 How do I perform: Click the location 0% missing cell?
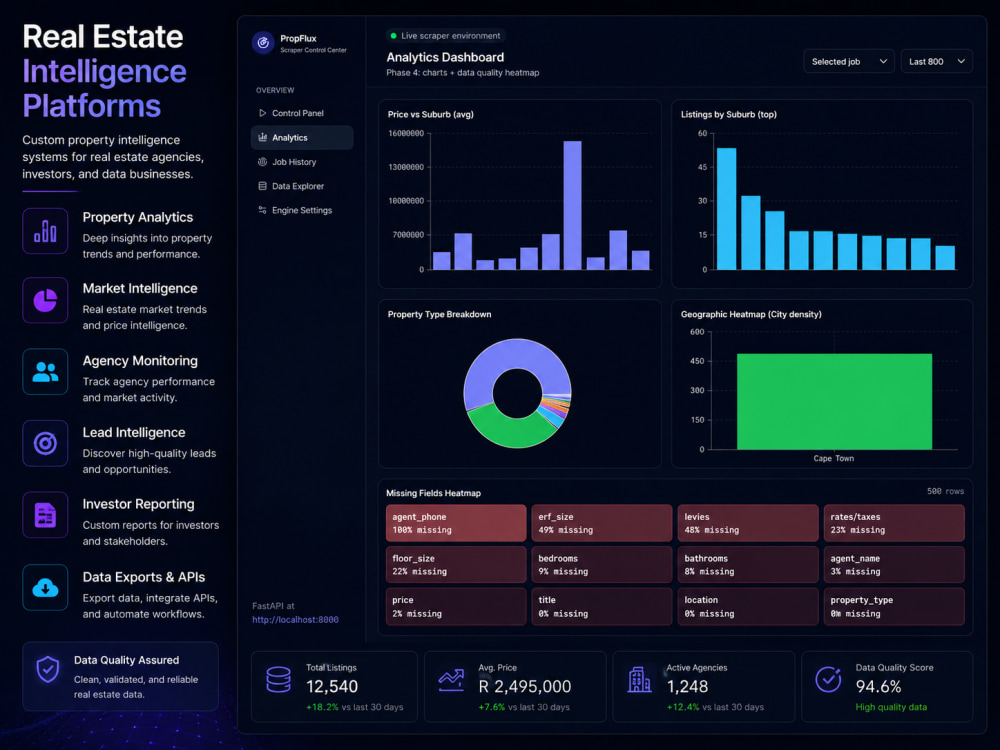pos(747,607)
